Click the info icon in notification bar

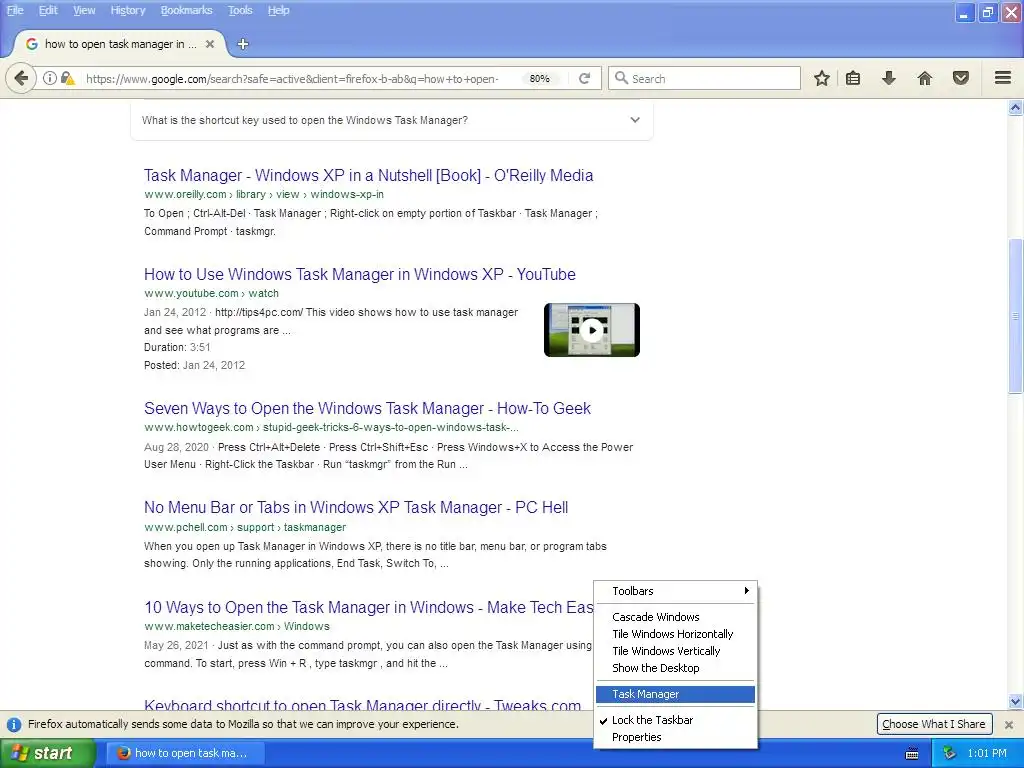(14, 724)
